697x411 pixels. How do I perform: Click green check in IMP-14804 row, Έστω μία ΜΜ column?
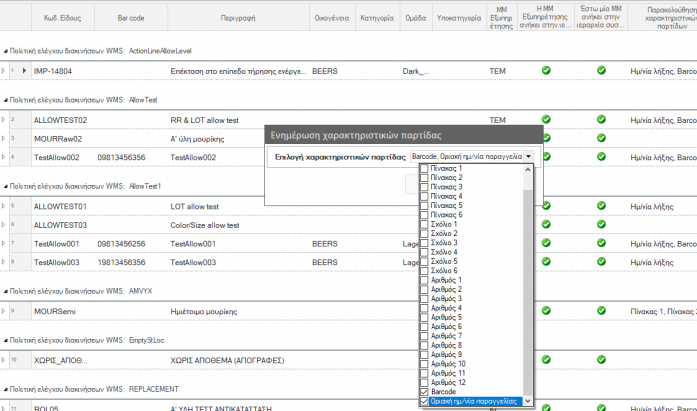[601, 70]
